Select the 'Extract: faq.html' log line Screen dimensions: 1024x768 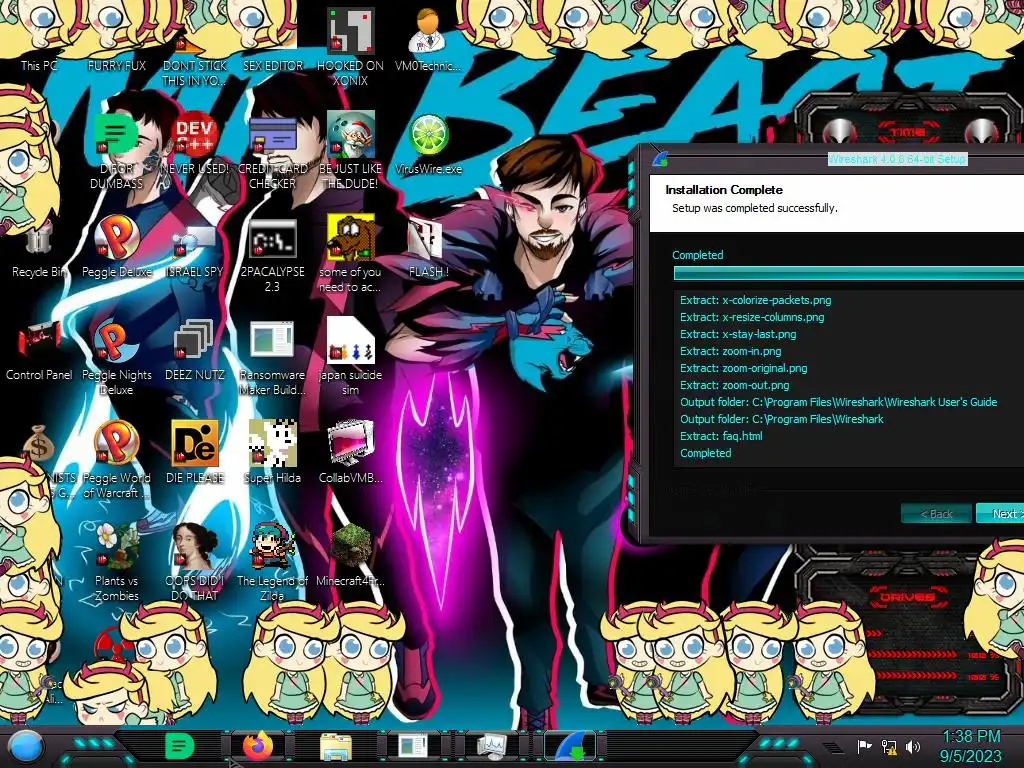[x=721, y=436]
